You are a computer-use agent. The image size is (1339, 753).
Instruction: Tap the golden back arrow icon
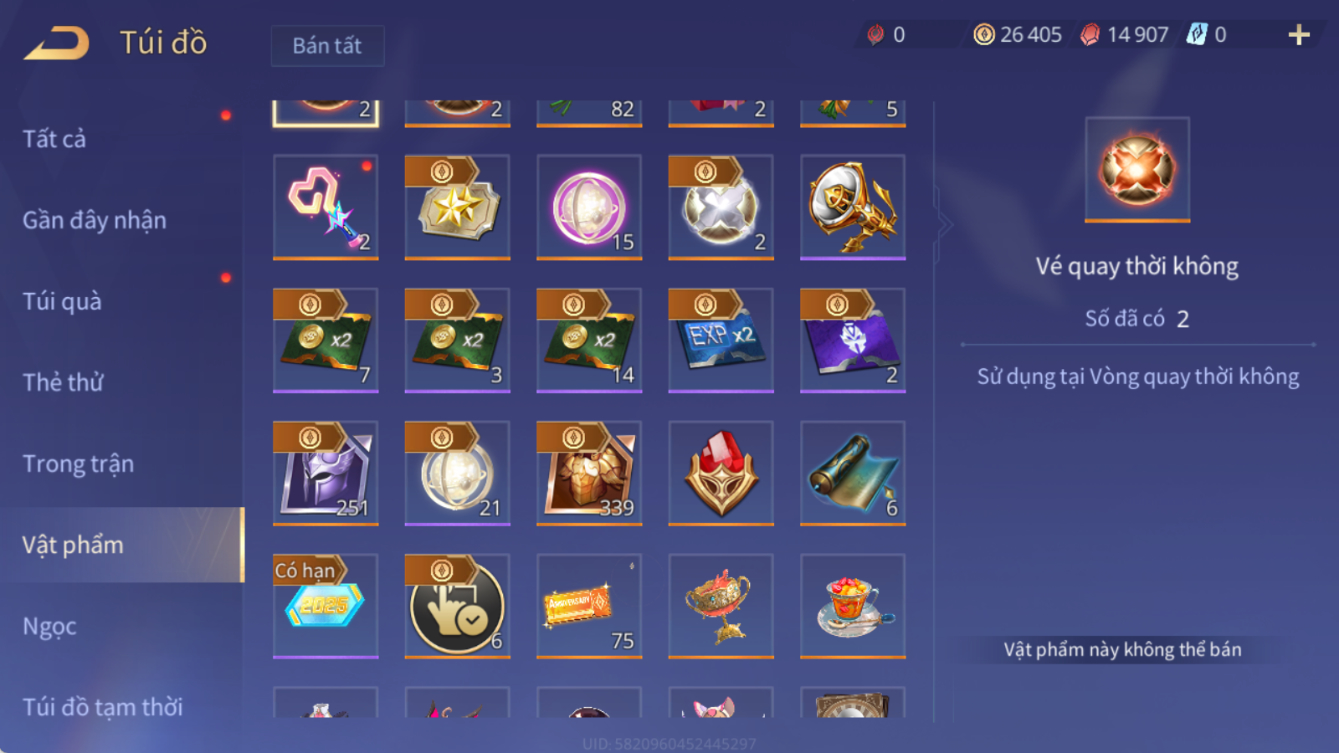pyautogui.click(x=57, y=43)
